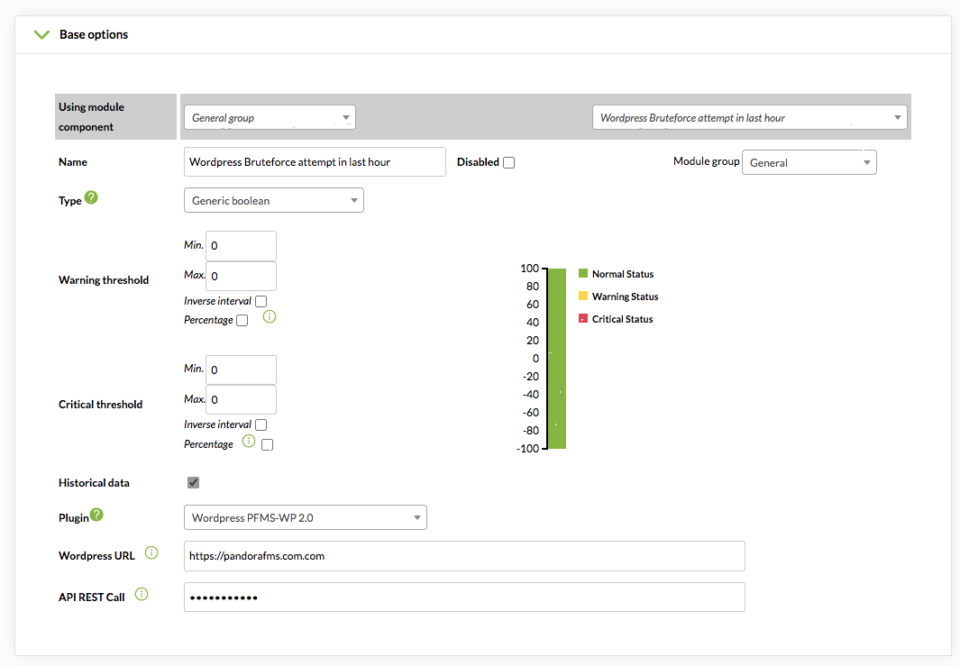Click the Using module component label

tap(91, 117)
